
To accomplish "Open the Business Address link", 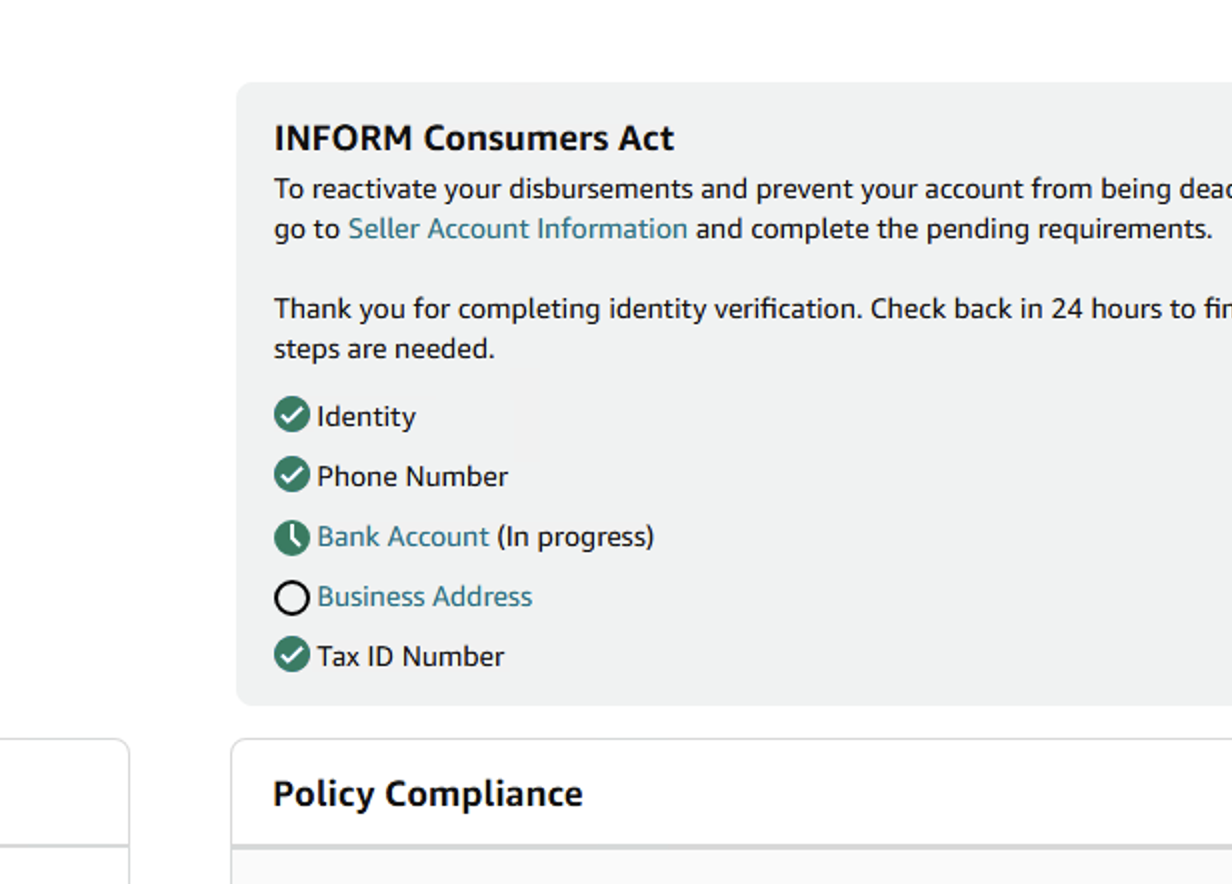I will point(425,597).
